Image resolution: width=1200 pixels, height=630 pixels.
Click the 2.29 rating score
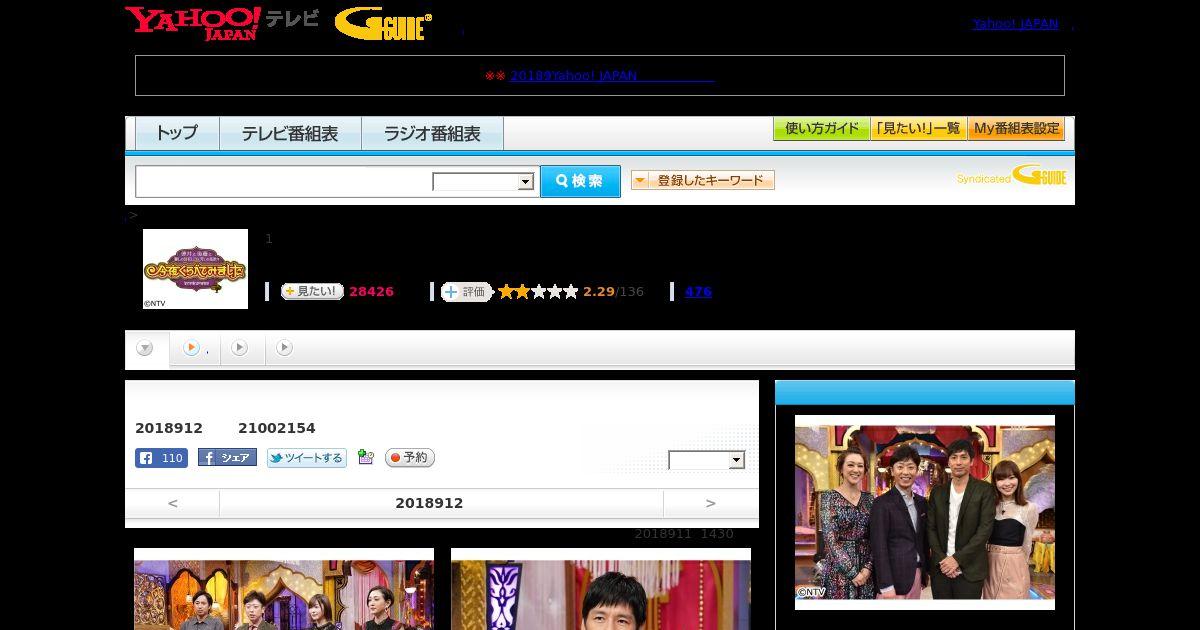pos(598,291)
